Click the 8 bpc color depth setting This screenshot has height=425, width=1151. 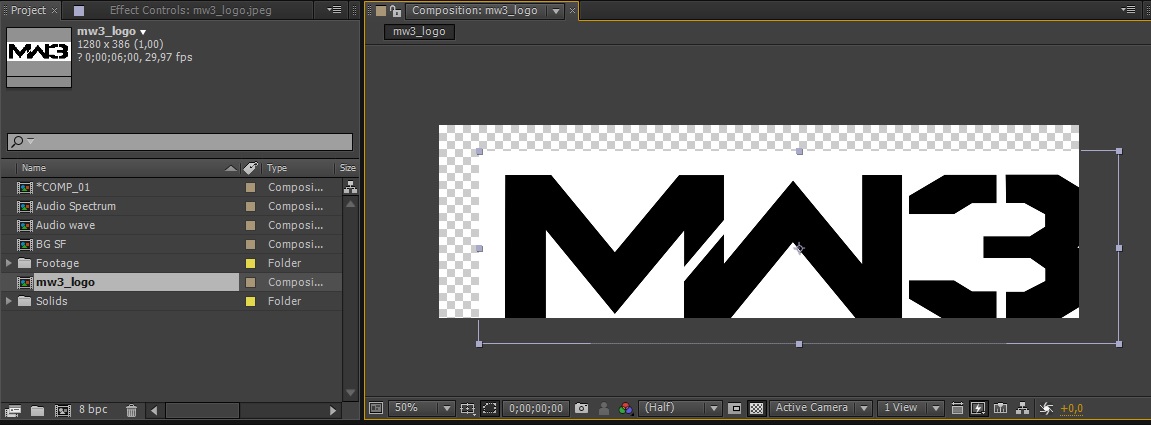(x=93, y=410)
